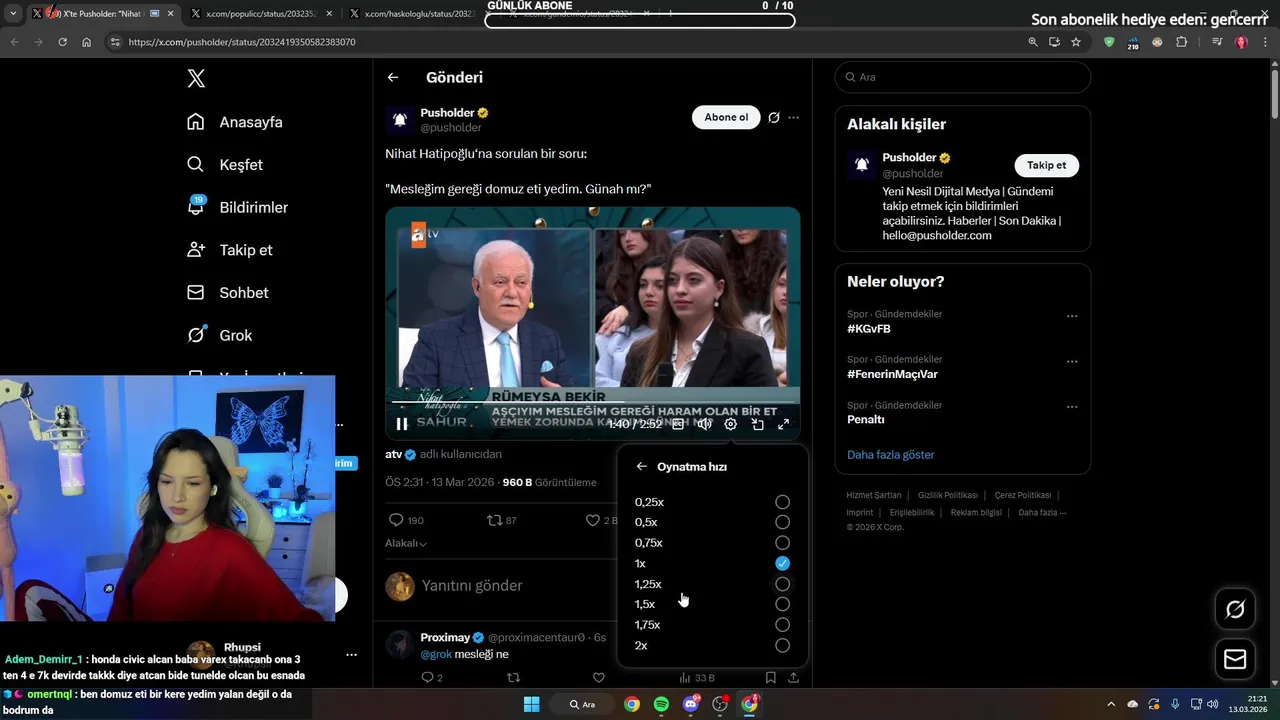Open more options for #KGvFB trend
The image size is (1280, 720).
(1072, 316)
